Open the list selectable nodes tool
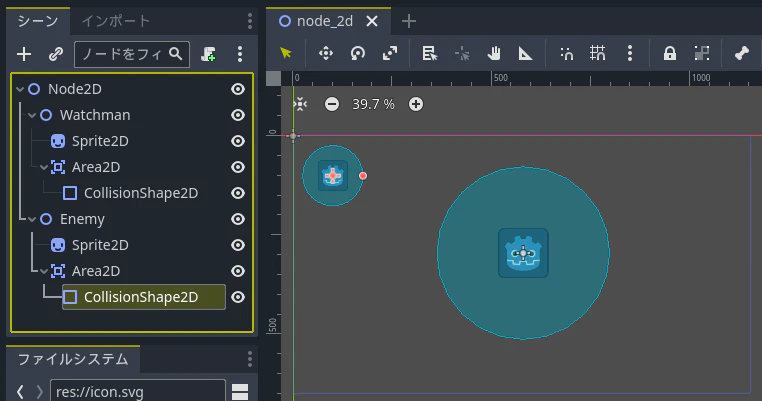The image size is (762, 401). tap(430, 53)
